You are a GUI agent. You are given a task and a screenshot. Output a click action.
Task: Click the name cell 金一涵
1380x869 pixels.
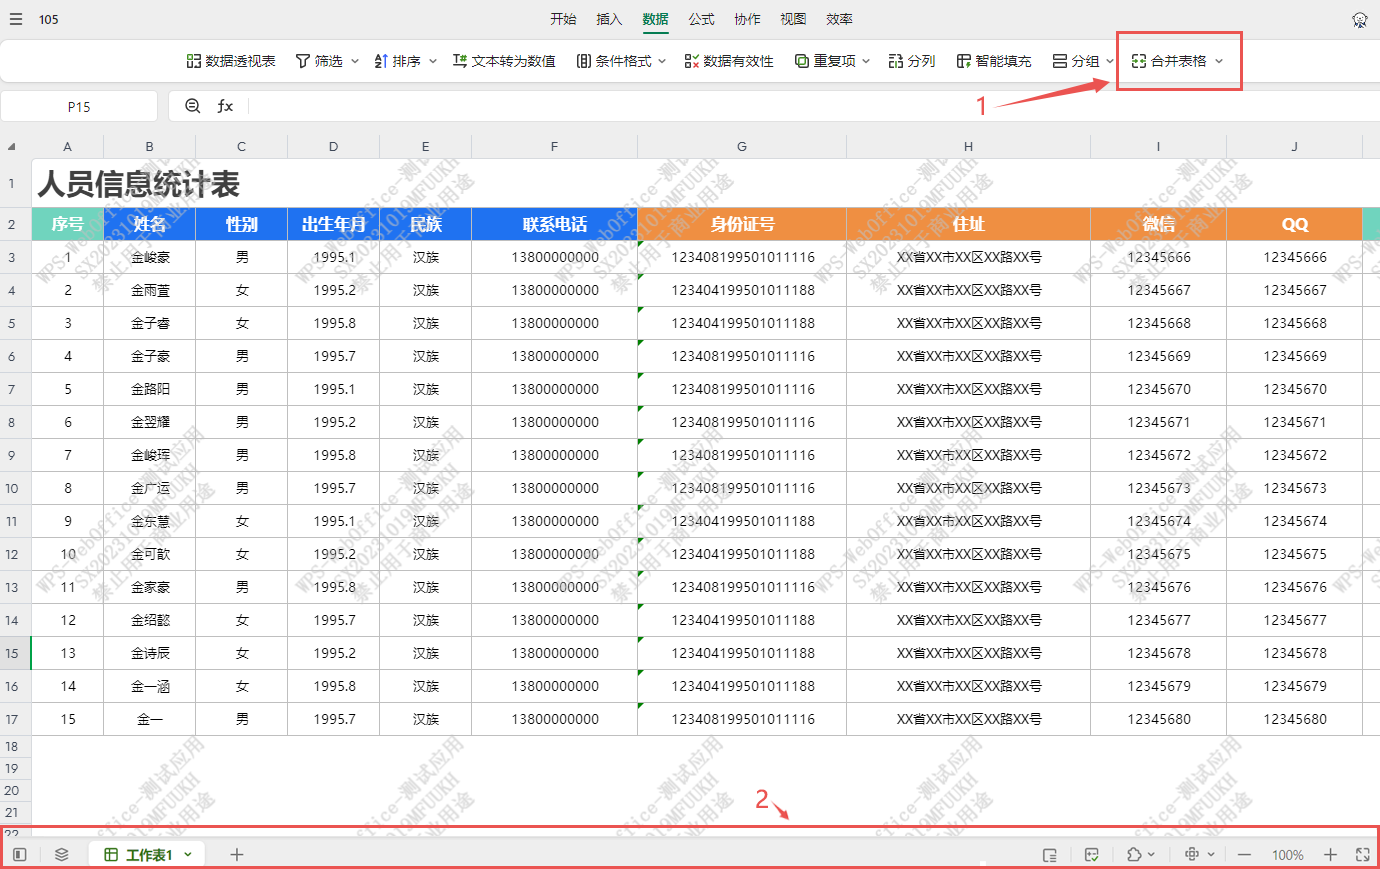tap(150, 686)
